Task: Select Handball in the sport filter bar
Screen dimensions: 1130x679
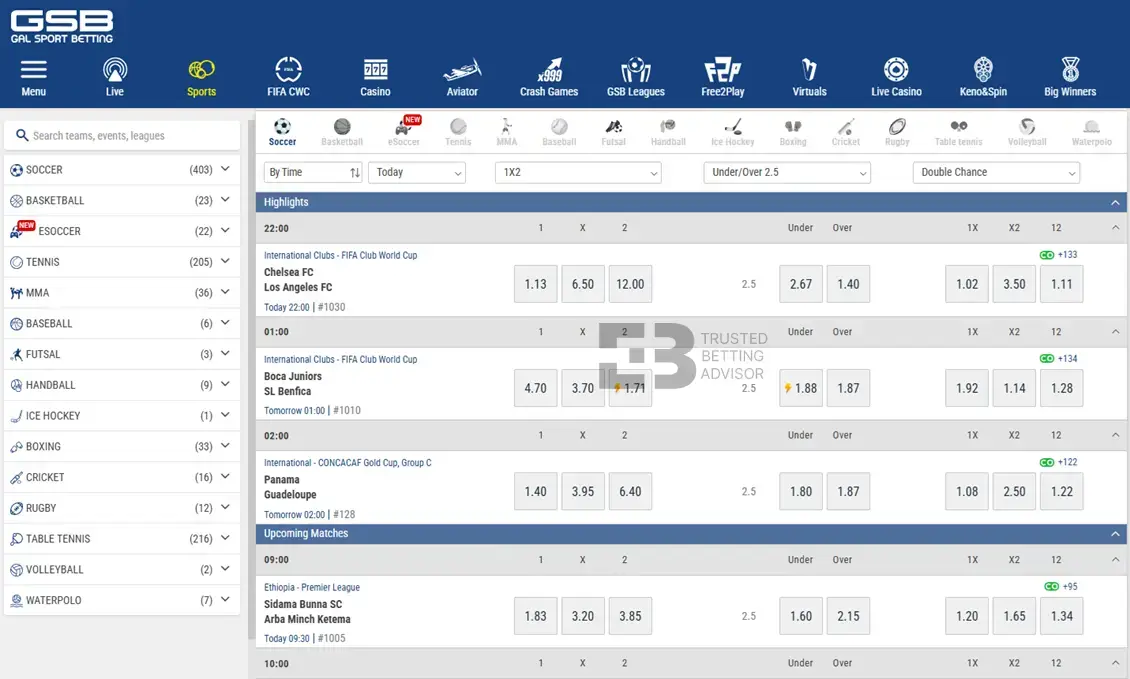Action: [668, 133]
